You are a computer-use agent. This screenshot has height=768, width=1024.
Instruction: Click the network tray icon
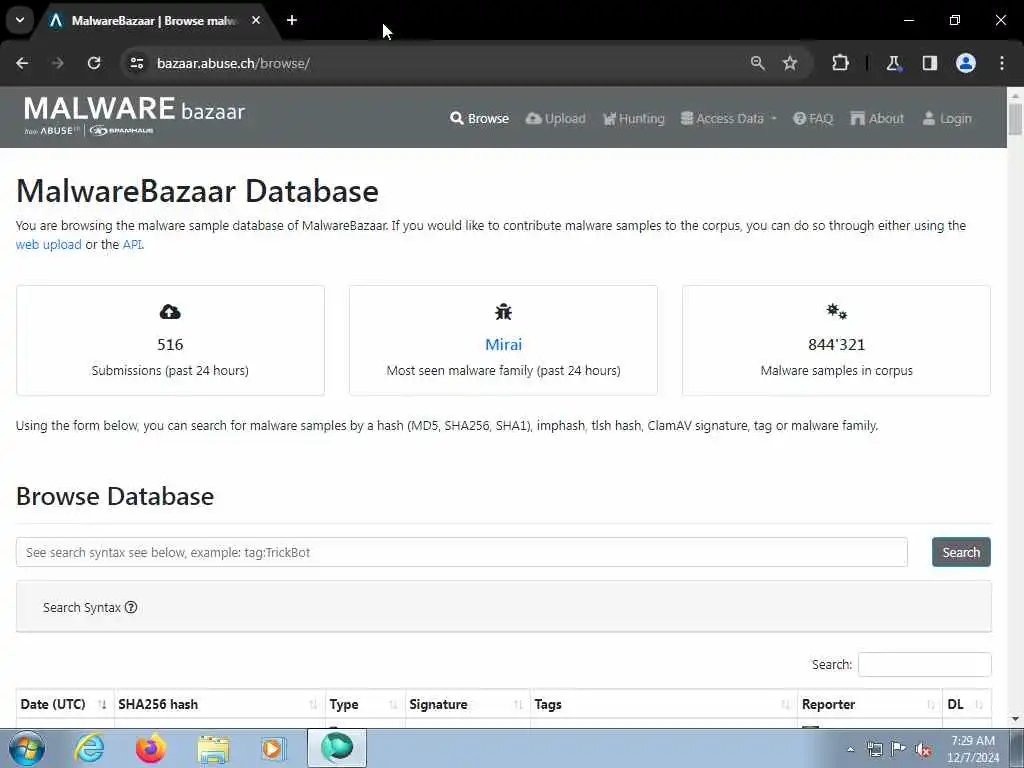point(874,749)
